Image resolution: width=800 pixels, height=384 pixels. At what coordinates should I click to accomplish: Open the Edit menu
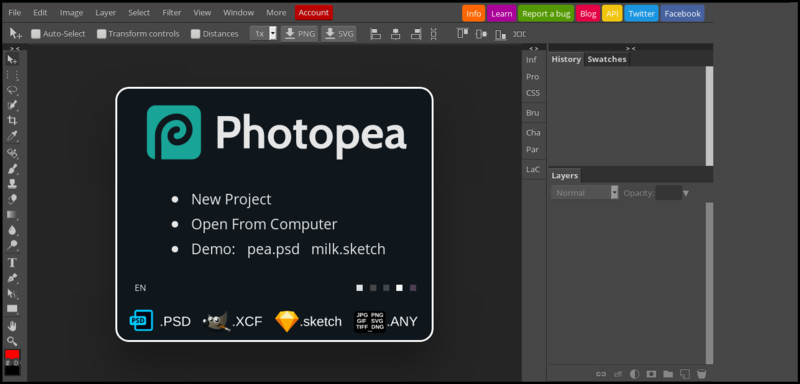[x=40, y=13]
